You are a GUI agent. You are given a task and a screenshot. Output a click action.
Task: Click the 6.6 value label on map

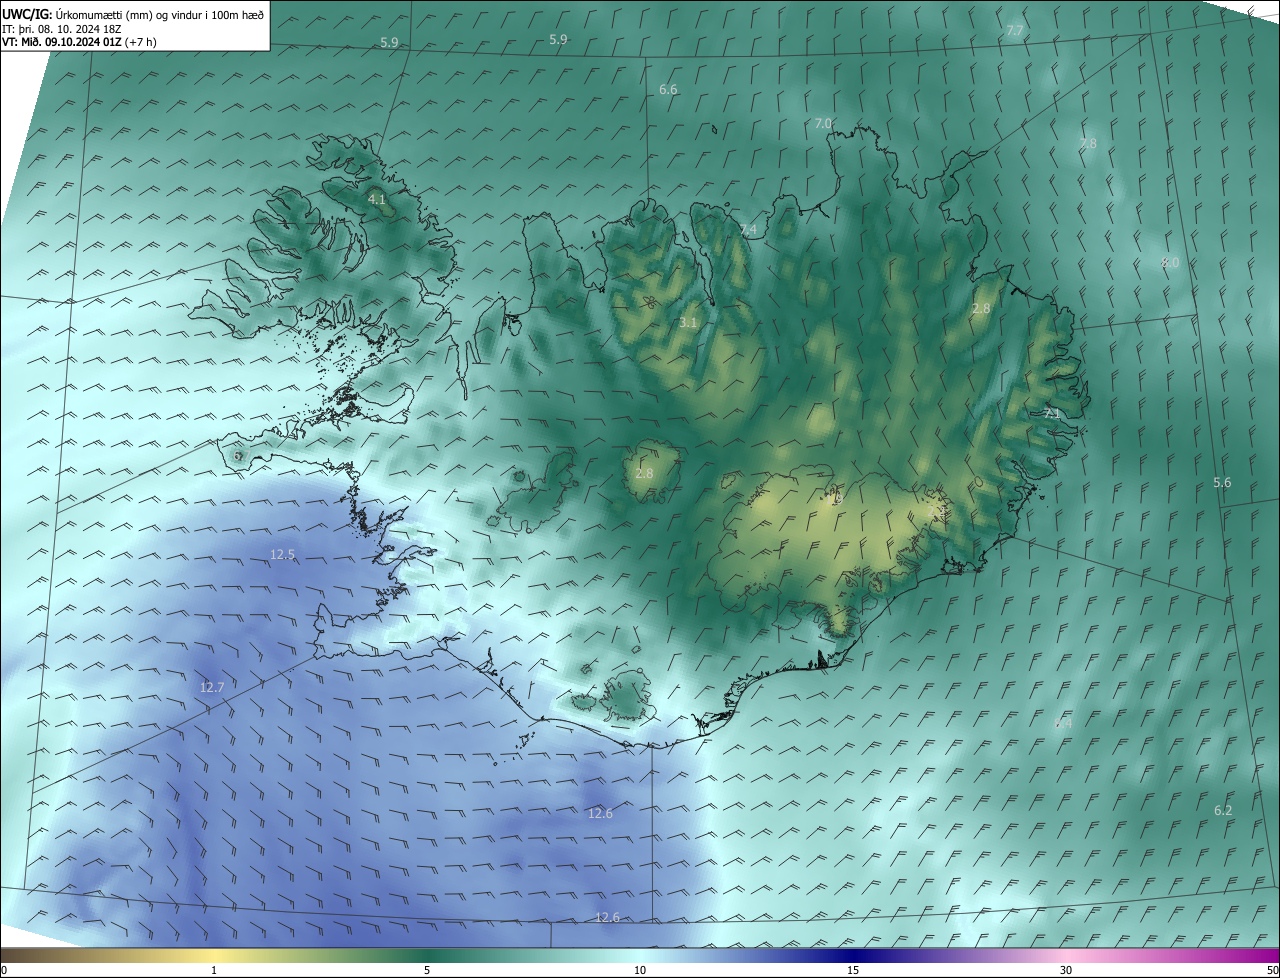[668, 90]
